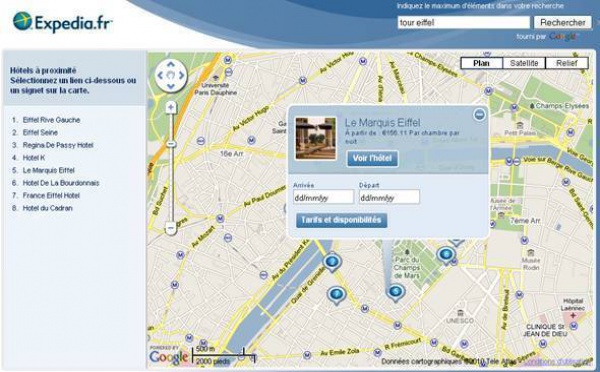This screenshot has height=372, width=600.
Task: Click the Petit Palais museum icon
Action: pyautogui.click(x=520, y=126)
